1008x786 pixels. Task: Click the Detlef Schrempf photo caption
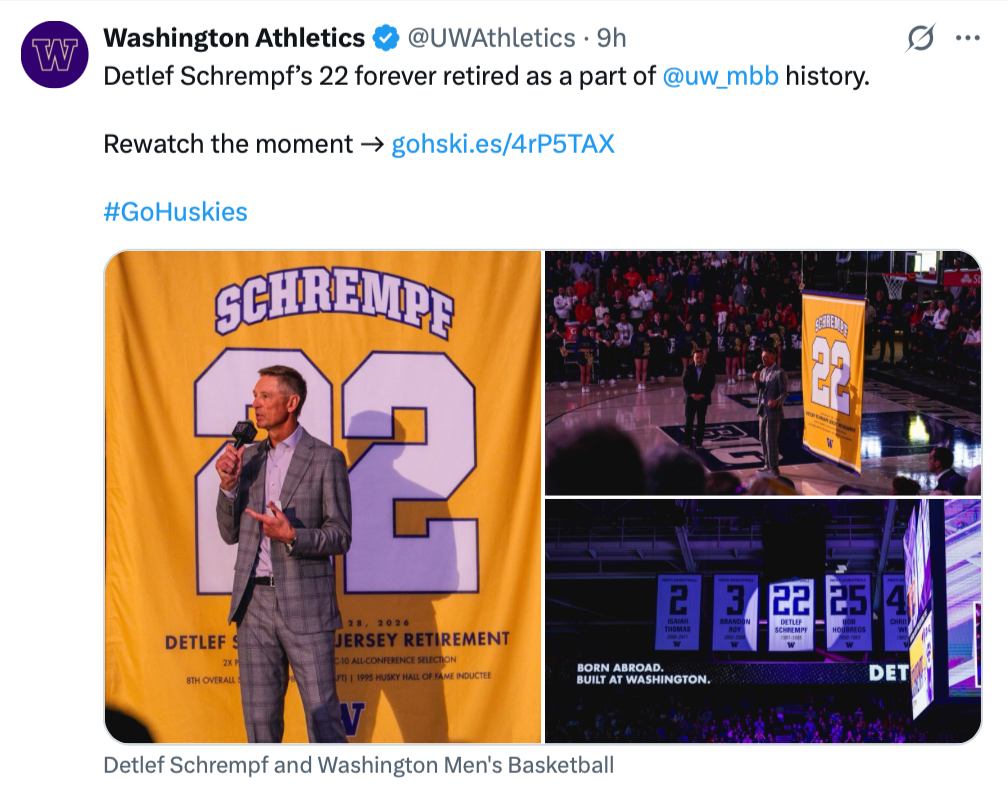click(358, 766)
